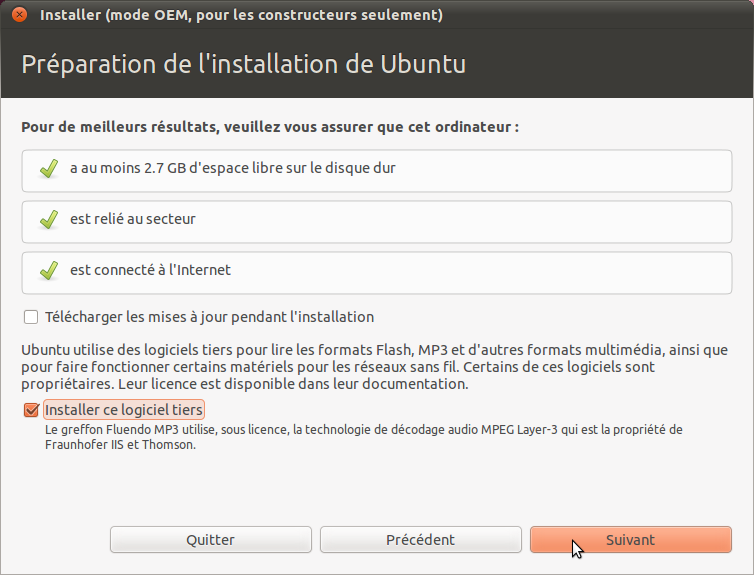The width and height of the screenshot is (754, 575).
Task: Click the bold 'Pour de meilleurs résultats' instruction
Action: (x=270, y=128)
